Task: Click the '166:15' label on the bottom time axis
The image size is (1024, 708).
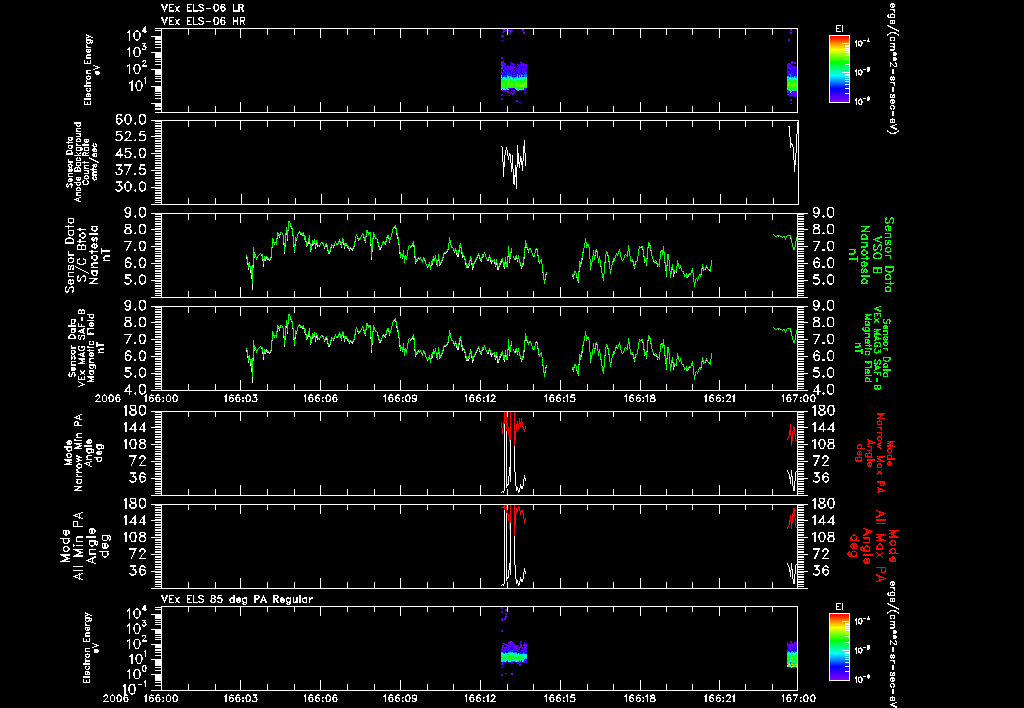Action: coord(560,698)
